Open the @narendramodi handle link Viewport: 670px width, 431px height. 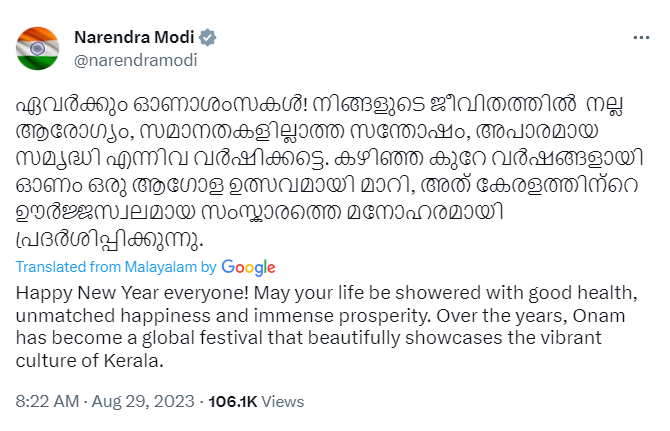pyautogui.click(x=136, y=59)
